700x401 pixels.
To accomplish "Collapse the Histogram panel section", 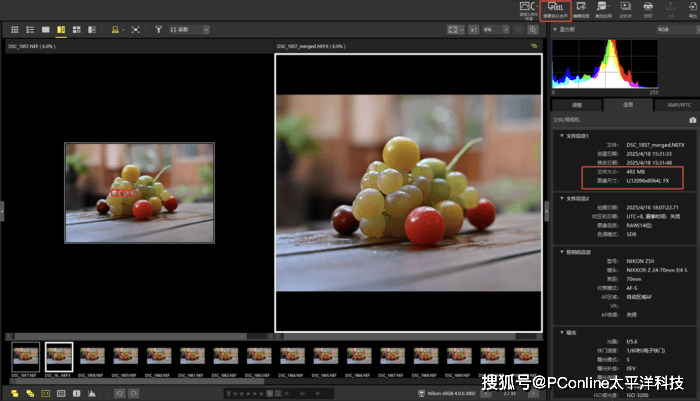I will [556, 30].
